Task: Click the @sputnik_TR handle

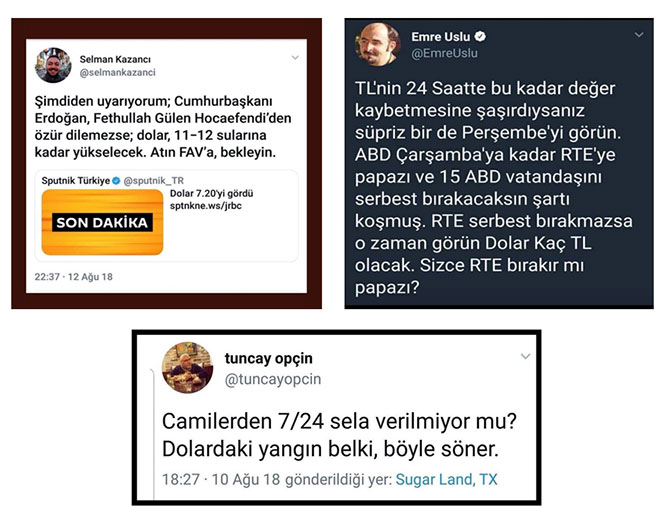Action: coord(153,181)
